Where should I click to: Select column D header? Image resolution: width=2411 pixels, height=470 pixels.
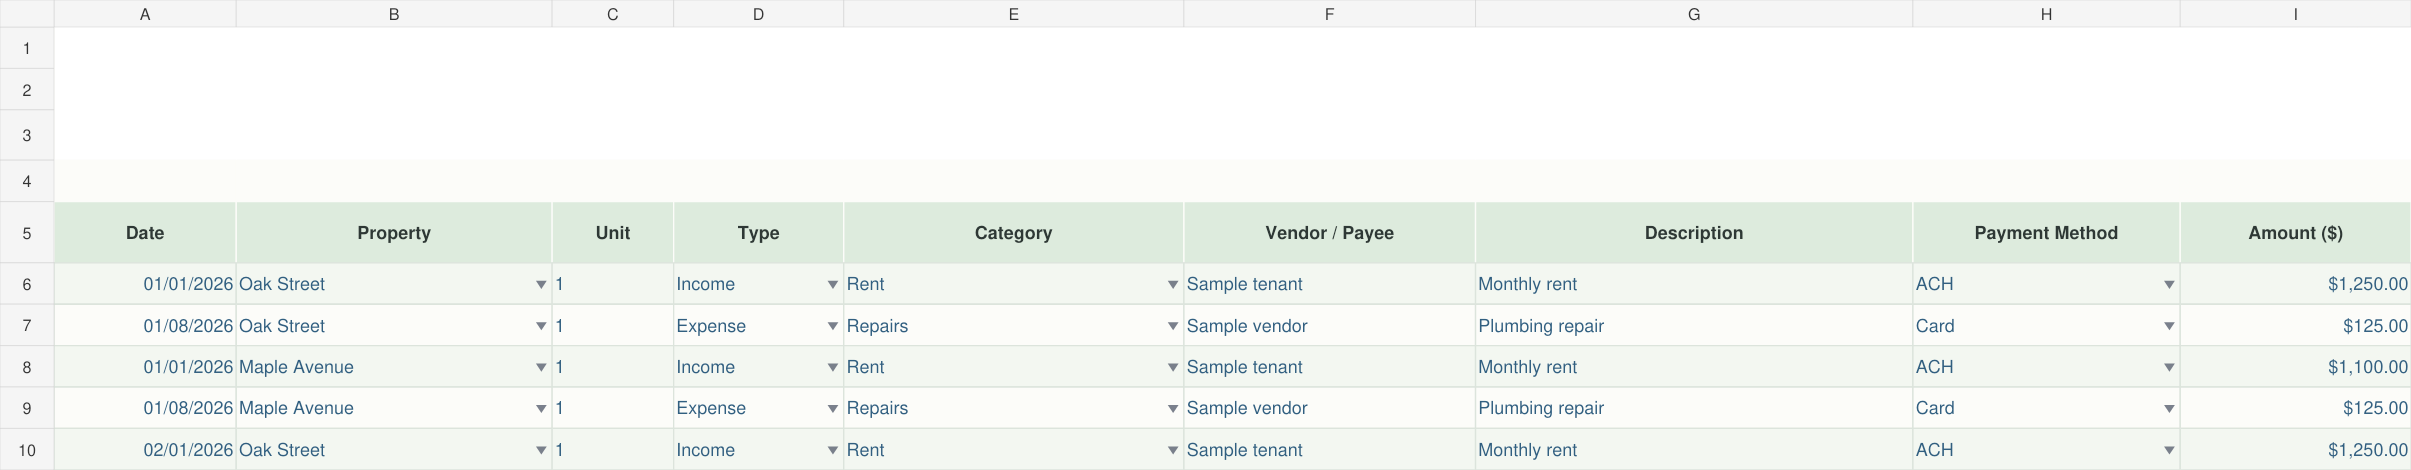(x=759, y=14)
